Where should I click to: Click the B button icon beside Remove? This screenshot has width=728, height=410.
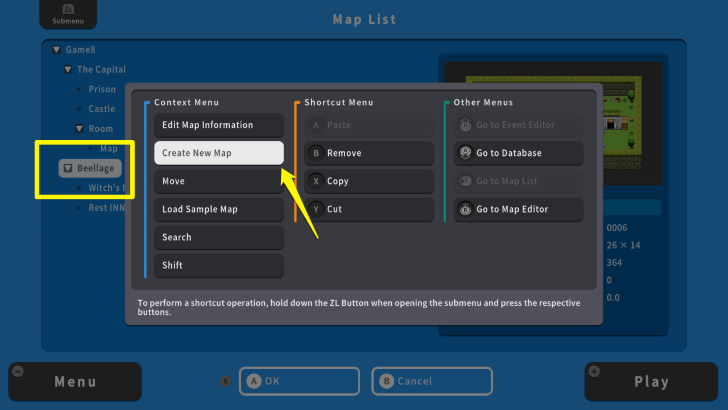click(316, 153)
